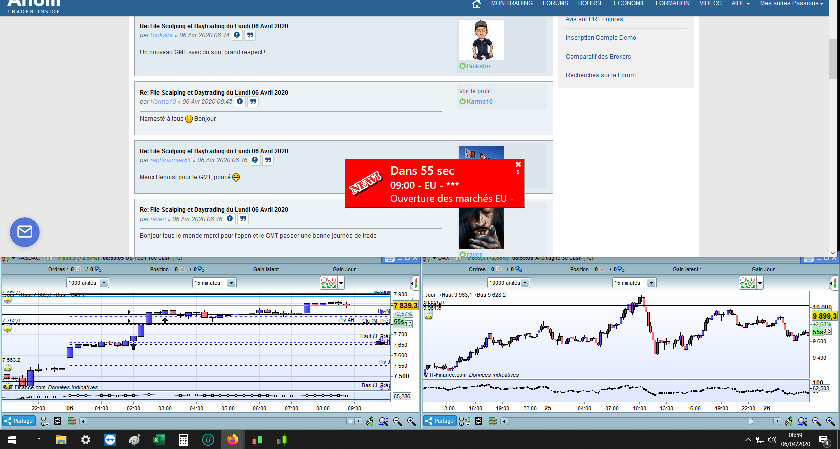
Task: Open the 'Redirection sur le Forum' link
Action: point(601,75)
